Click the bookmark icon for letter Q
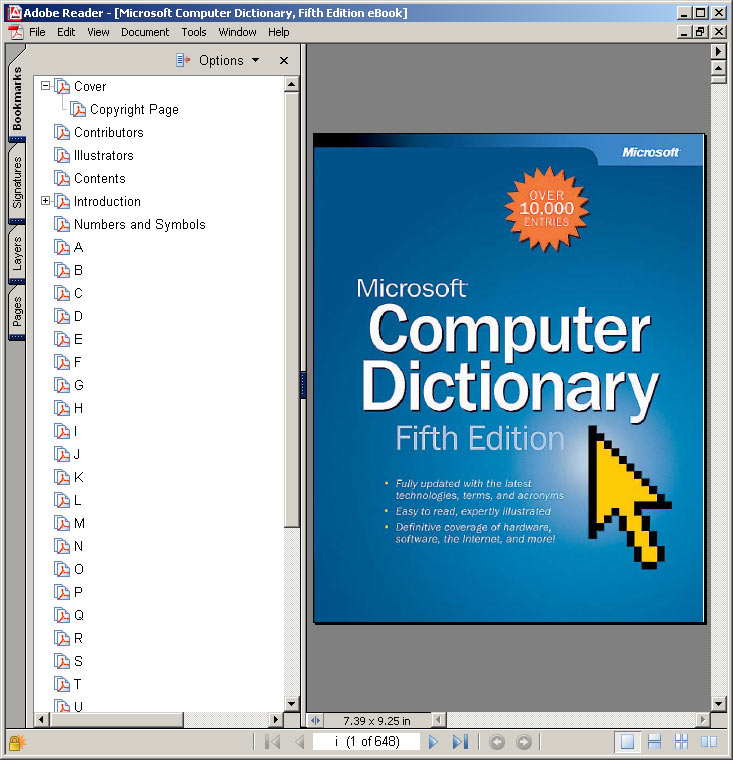733x760 pixels. click(62, 615)
